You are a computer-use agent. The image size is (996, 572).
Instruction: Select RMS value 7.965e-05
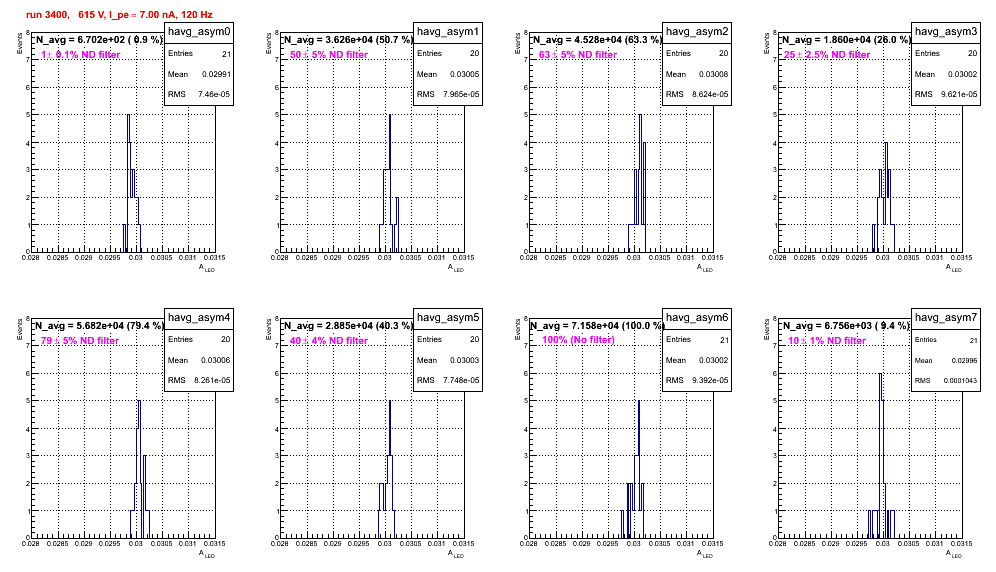coord(461,95)
